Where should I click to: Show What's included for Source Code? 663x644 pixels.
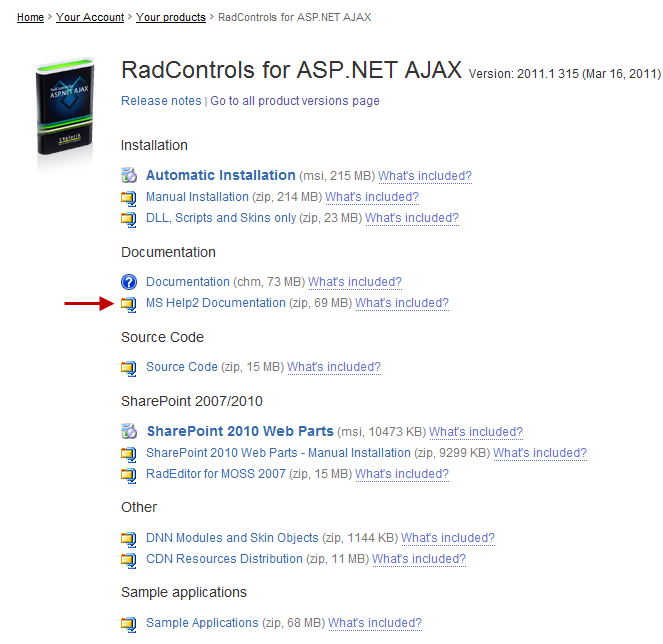point(334,367)
